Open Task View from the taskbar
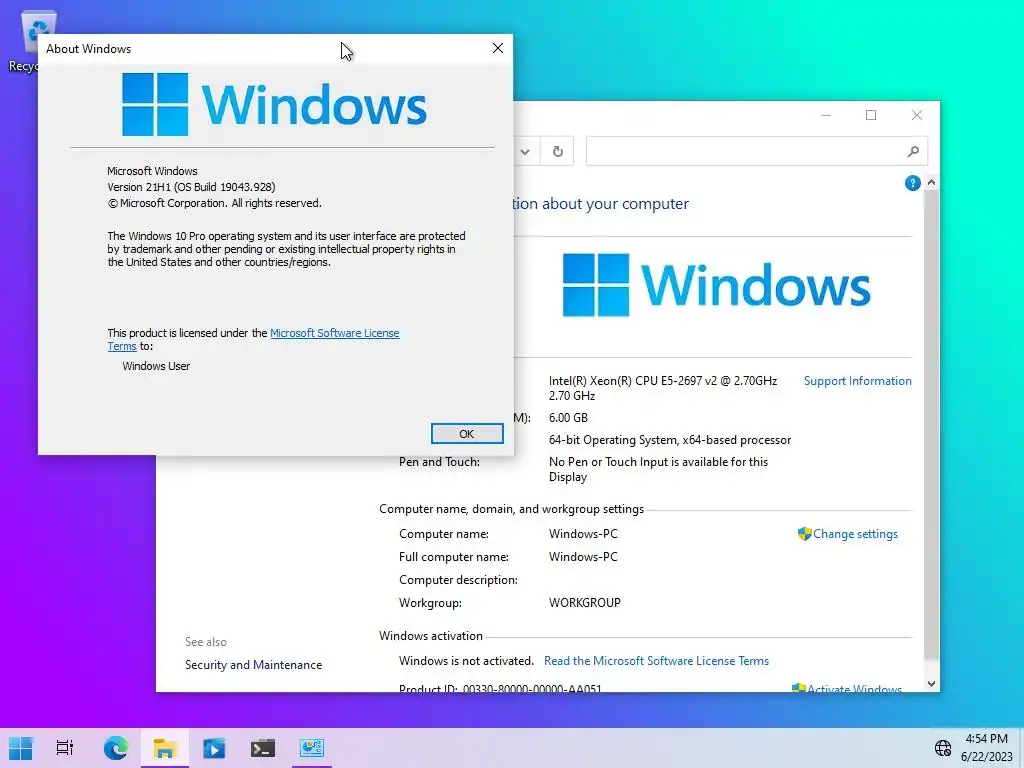 [x=65, y=748]
